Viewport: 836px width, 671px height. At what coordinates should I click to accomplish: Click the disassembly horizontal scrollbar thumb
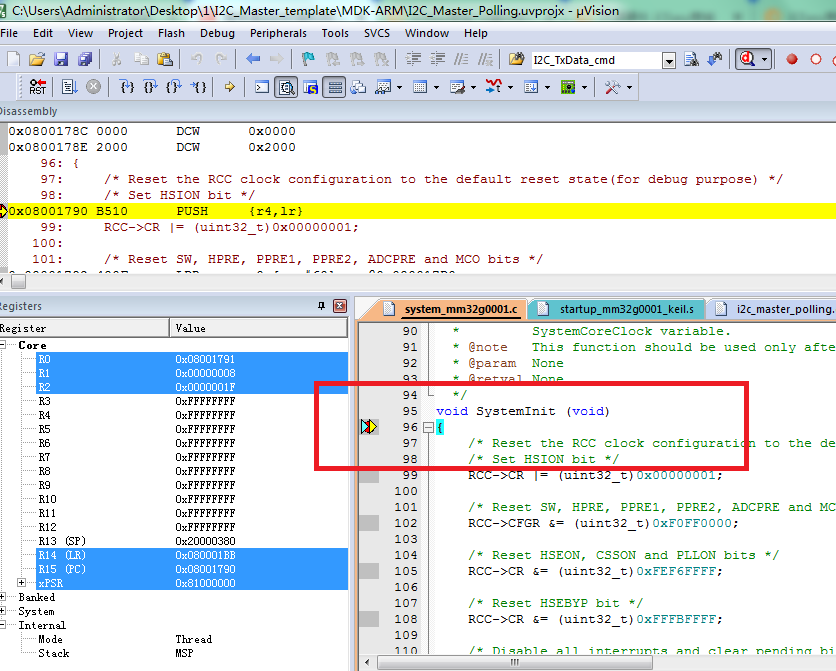click(18, 282)
